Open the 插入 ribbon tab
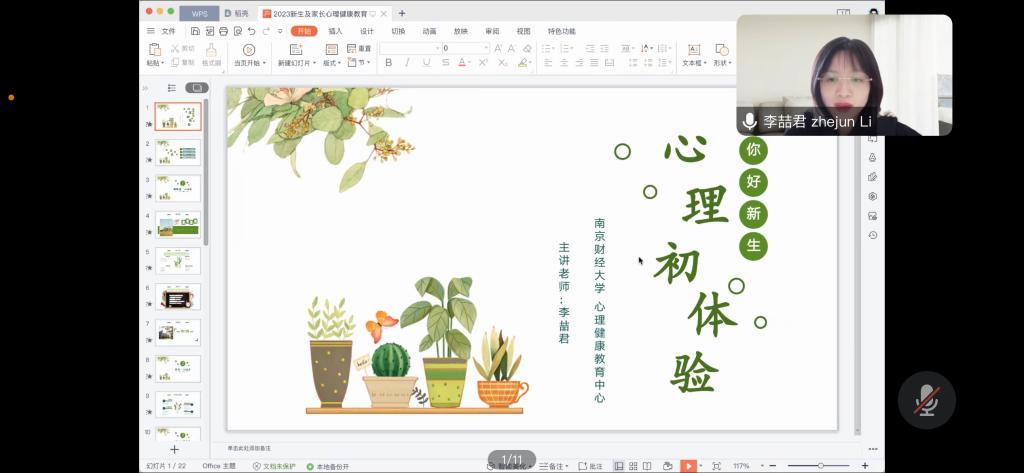This screenshot has width=1024, height=473. (335, 31)
